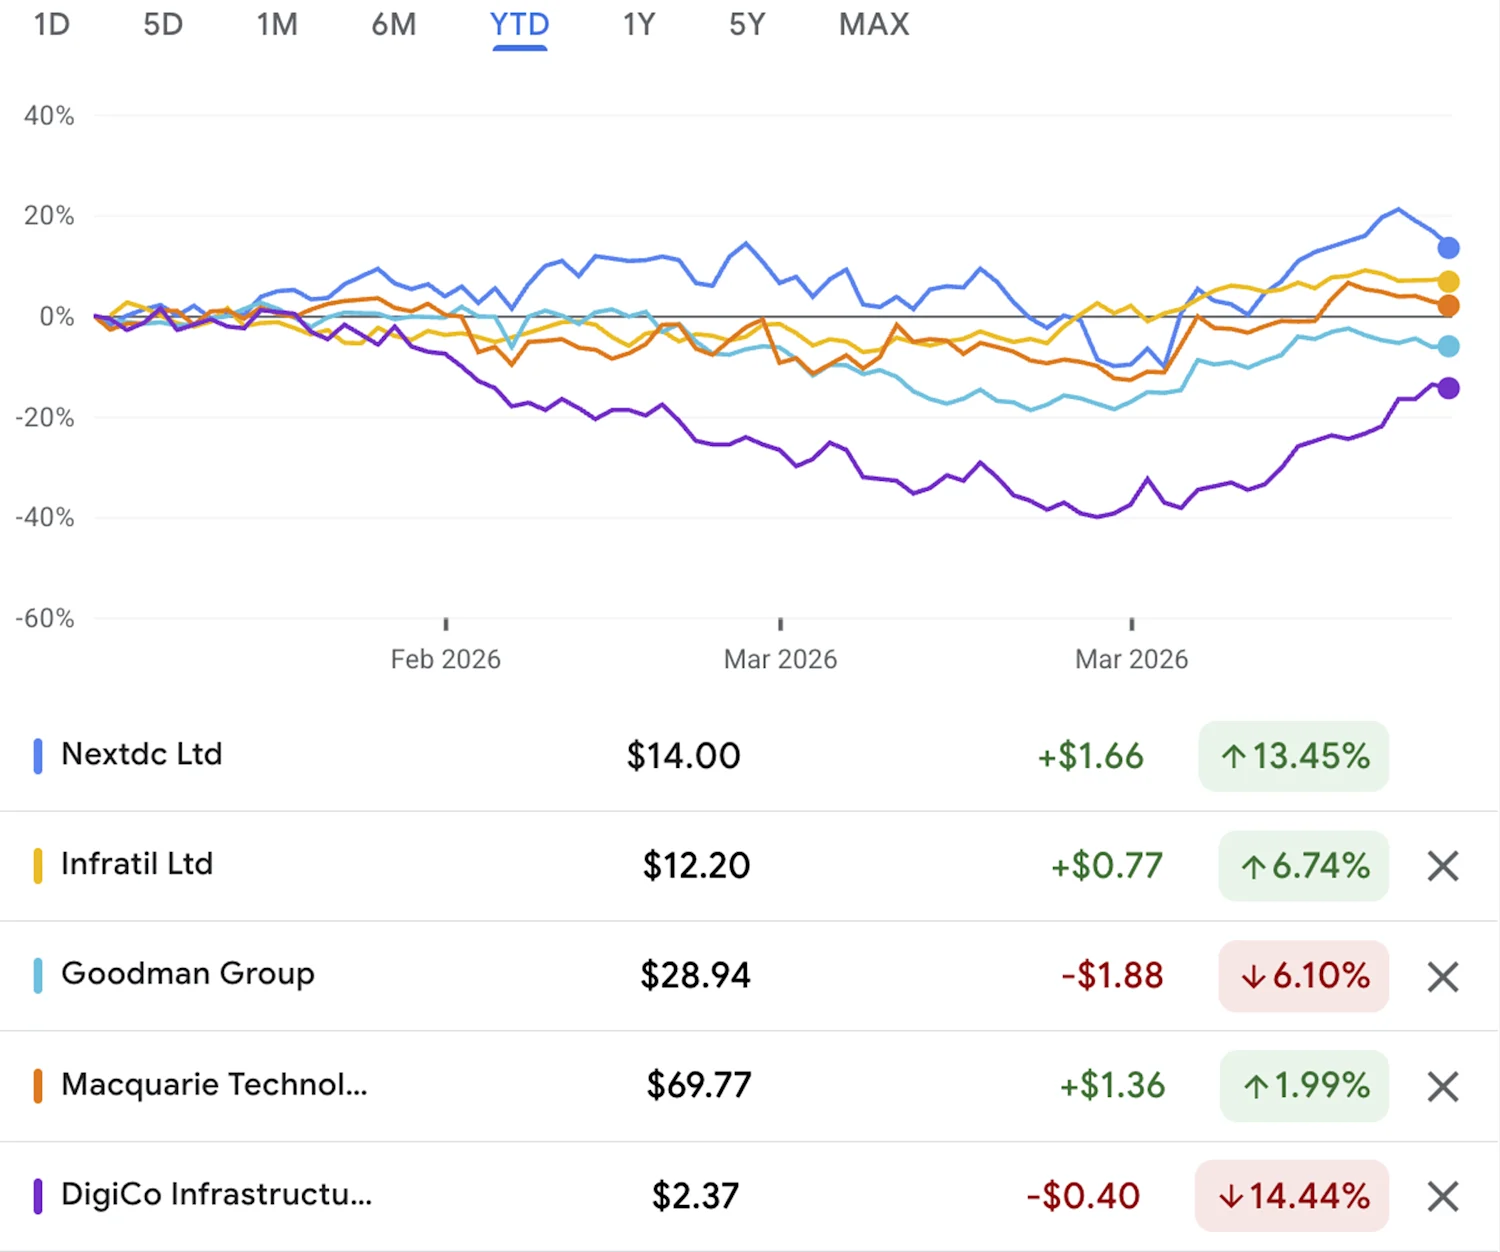The width and height of the screenshot is (1500, 1252).
Task: Click the Goodman Group price $28.94
Action: [696, 976]
